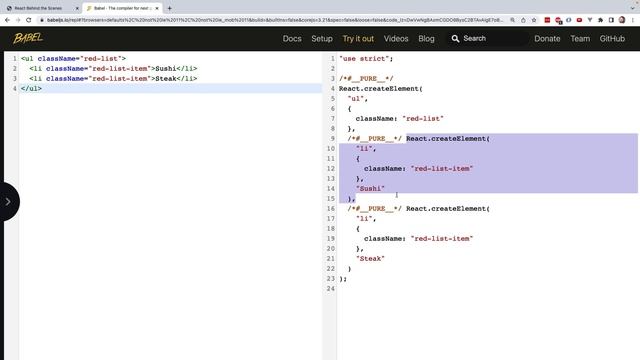Click the "Steak" string in the output

tap(370, 258)
